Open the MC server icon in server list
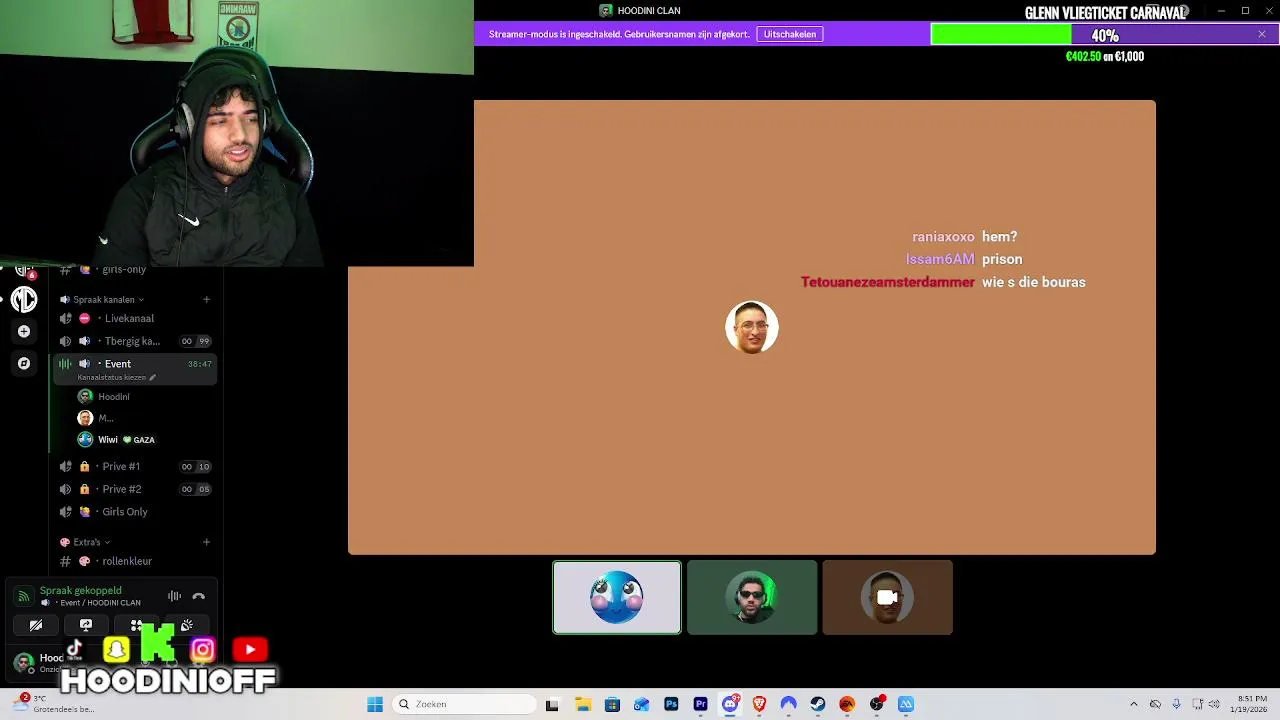 [24, 299]
